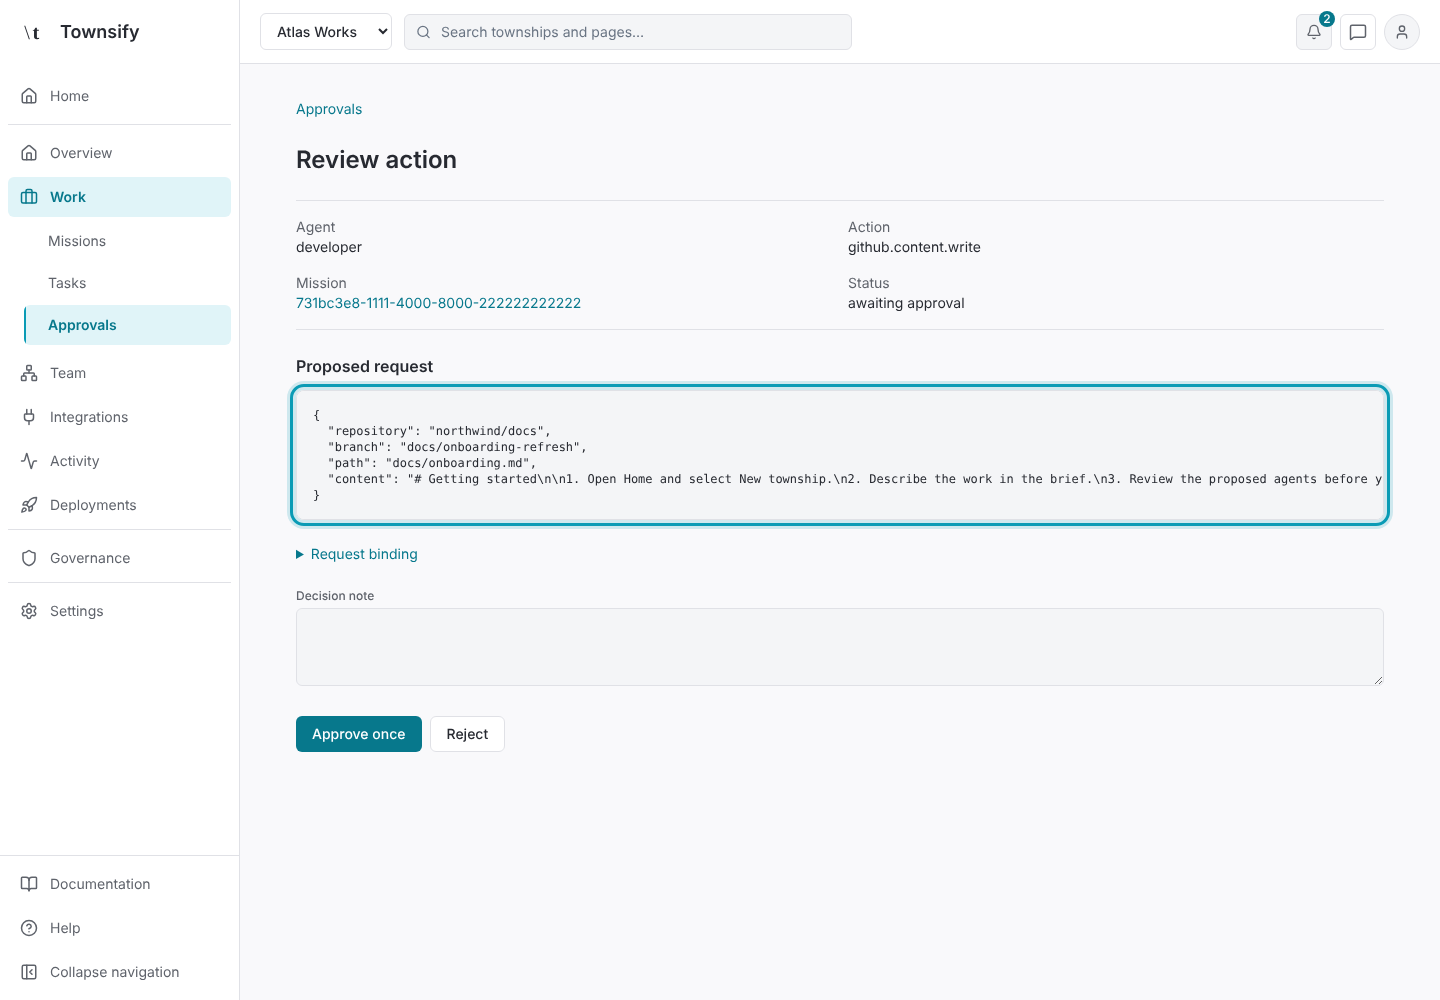
Task: Click the Collapse navigation panel icon
Action: click(x=29, y=972)
